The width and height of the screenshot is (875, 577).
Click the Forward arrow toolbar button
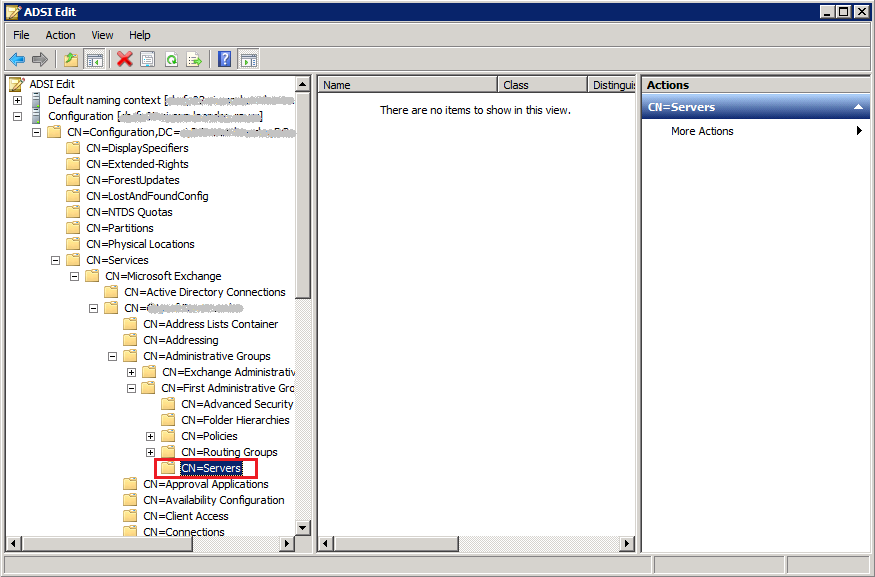[40, 59]
